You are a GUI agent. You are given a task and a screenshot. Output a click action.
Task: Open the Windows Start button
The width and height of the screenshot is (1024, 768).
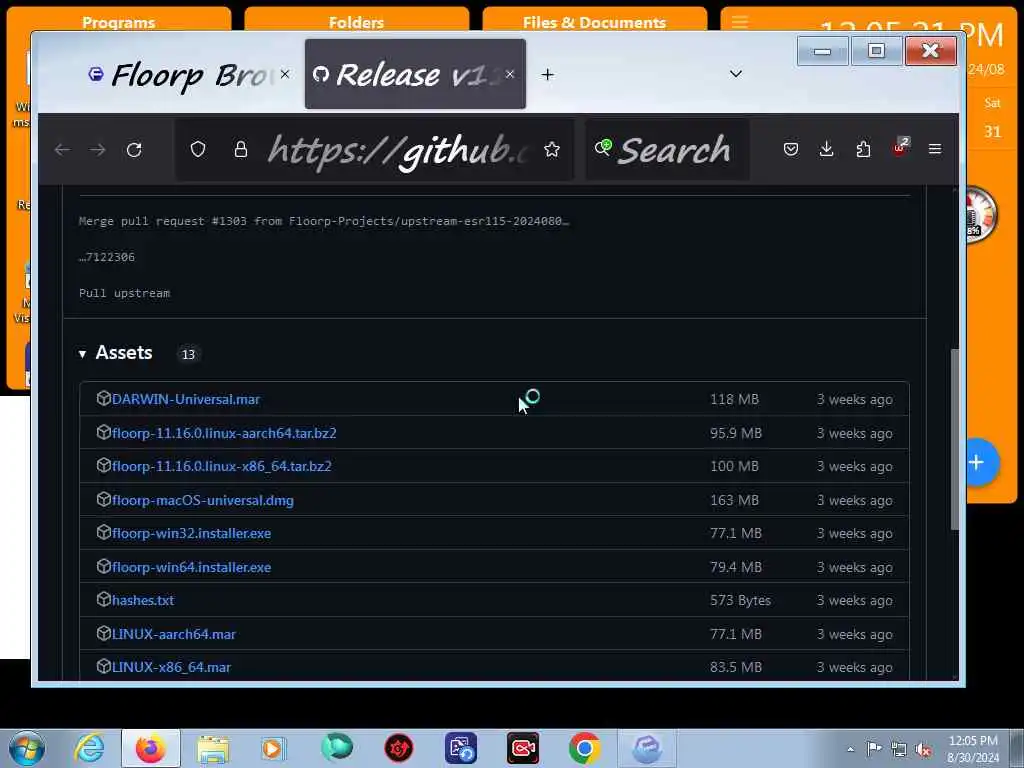[x=27, y=748]
